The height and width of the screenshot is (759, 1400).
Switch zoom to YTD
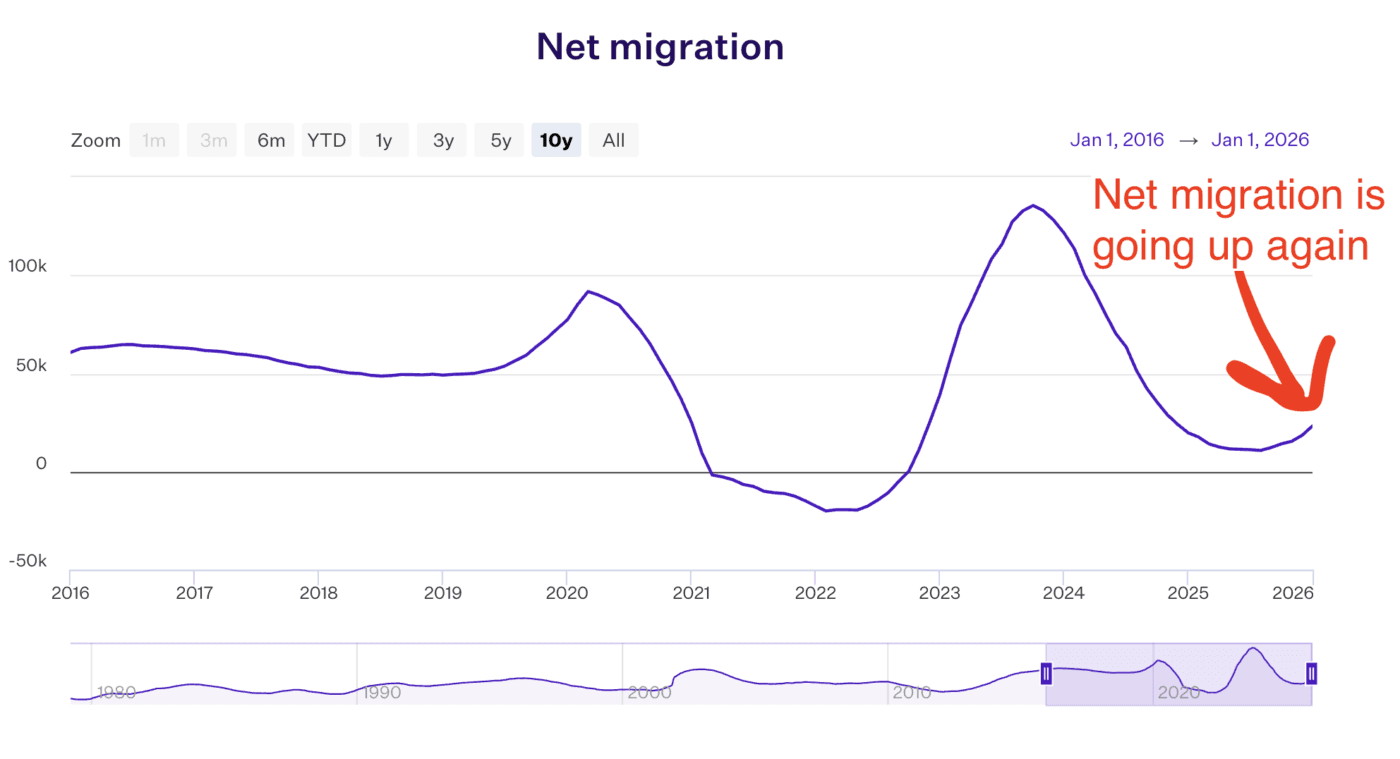pos(327,140)
